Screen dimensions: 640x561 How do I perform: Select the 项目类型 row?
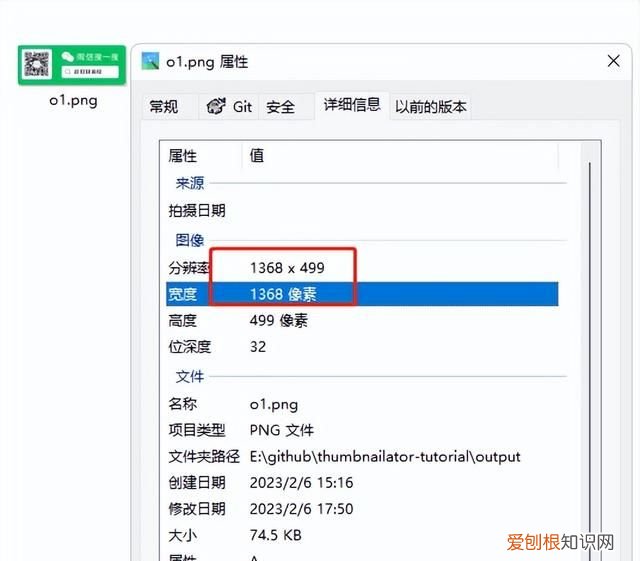(362, 430)
